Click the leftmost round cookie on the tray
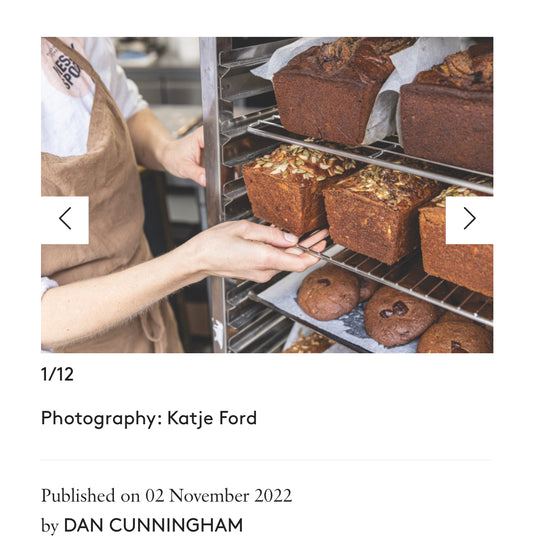 [x=328, y=292]
